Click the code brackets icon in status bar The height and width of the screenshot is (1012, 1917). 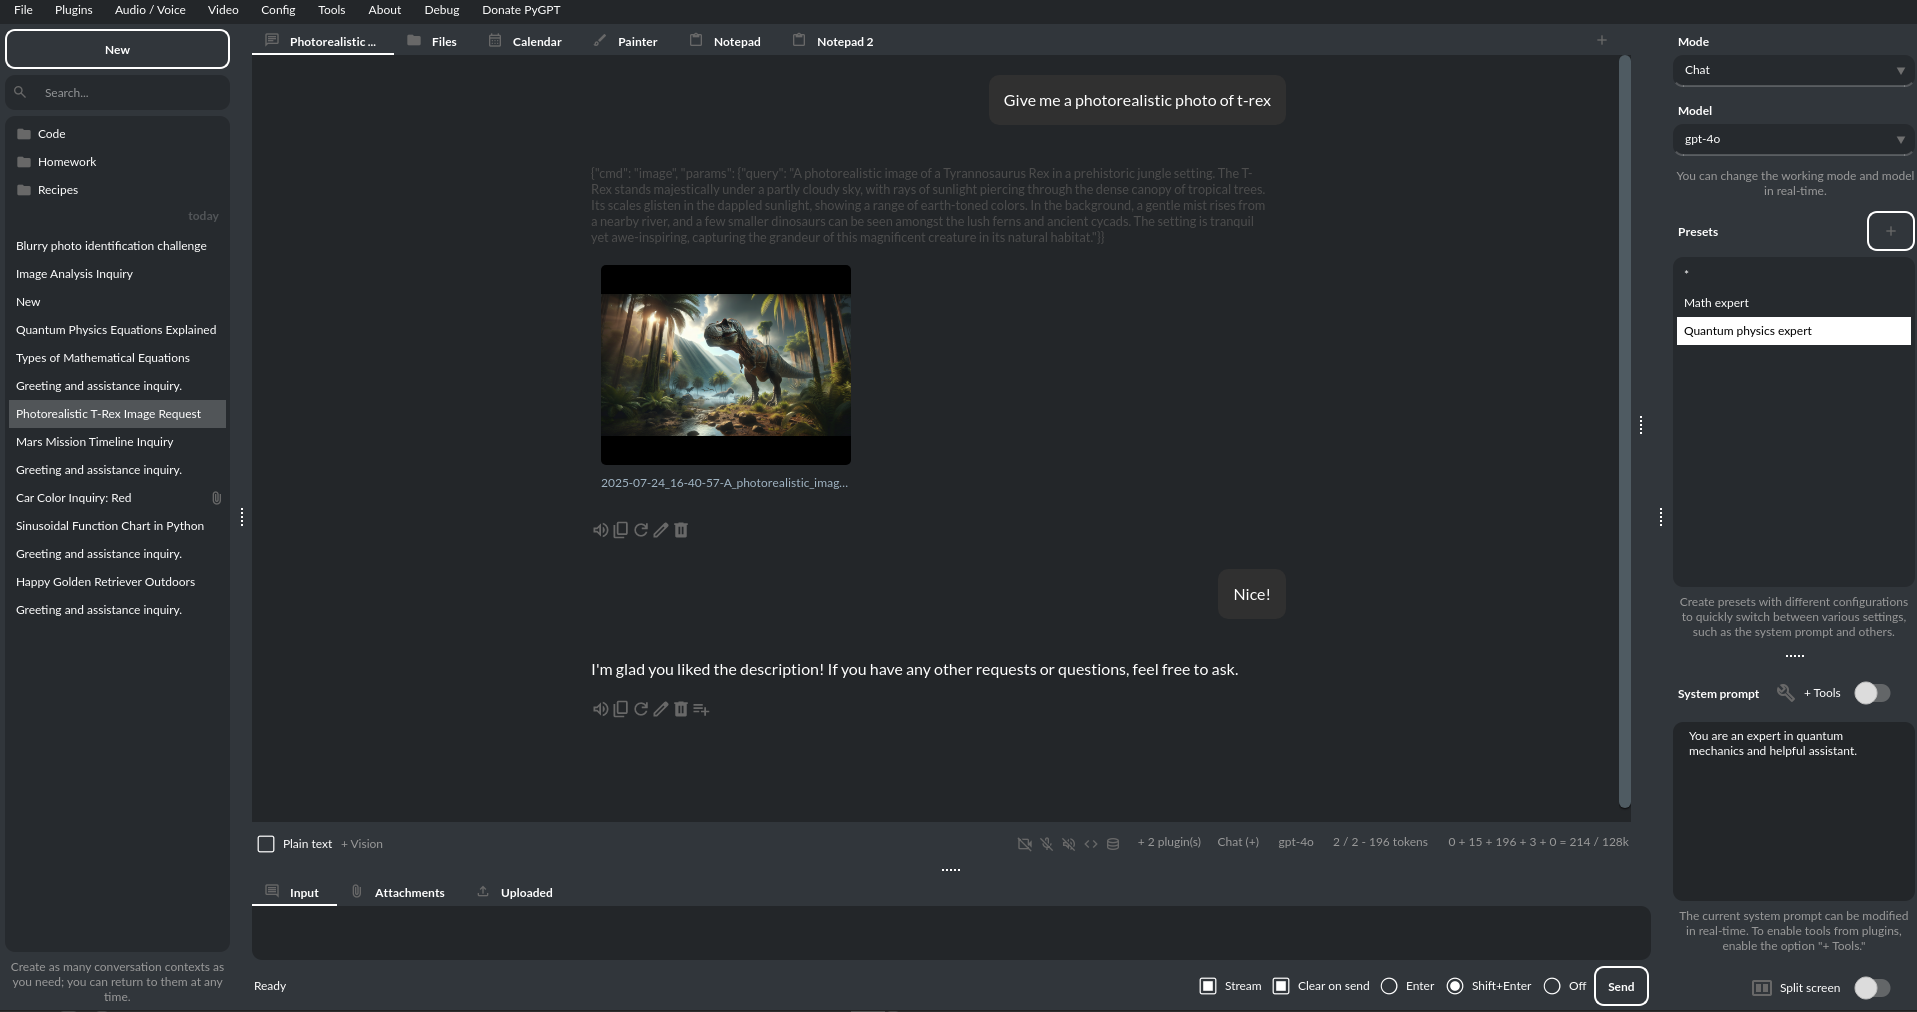1091,844
